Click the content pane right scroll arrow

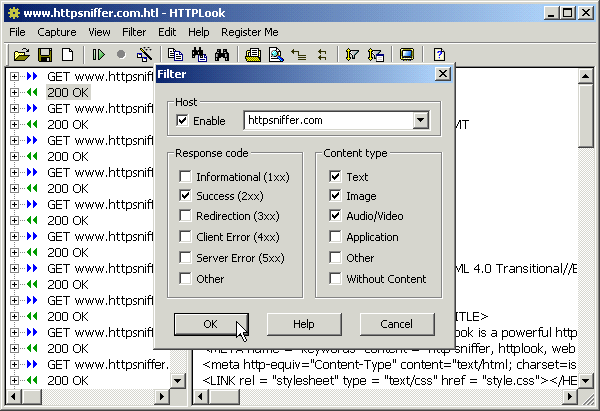coord(570,396)
